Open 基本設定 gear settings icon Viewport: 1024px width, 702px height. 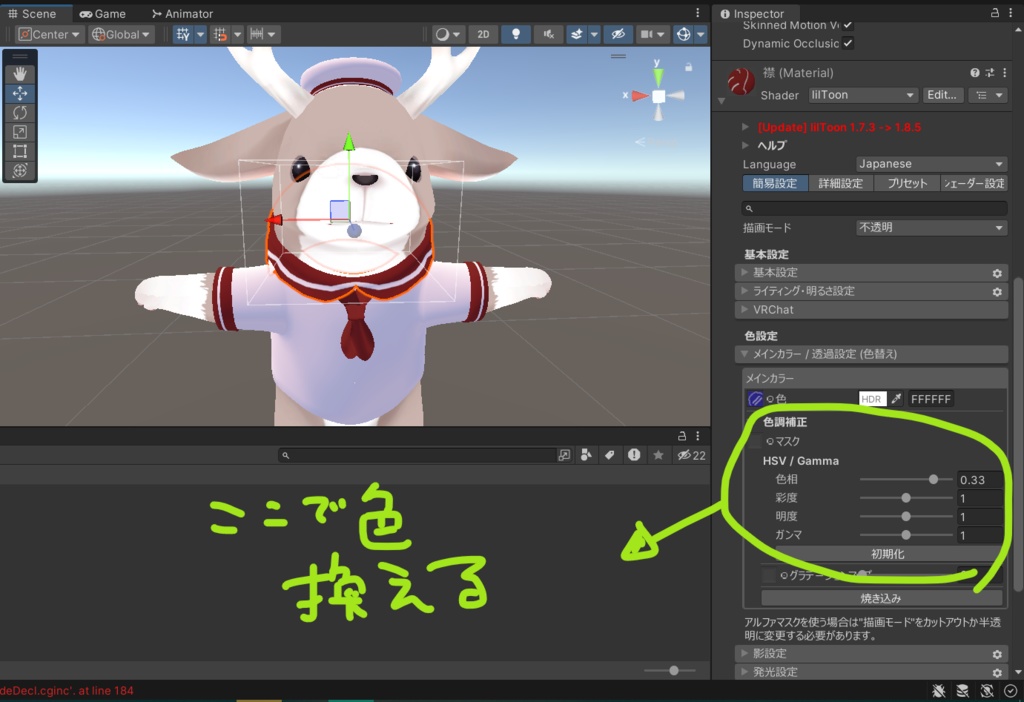pyautogui.click(x=997, y=273)
